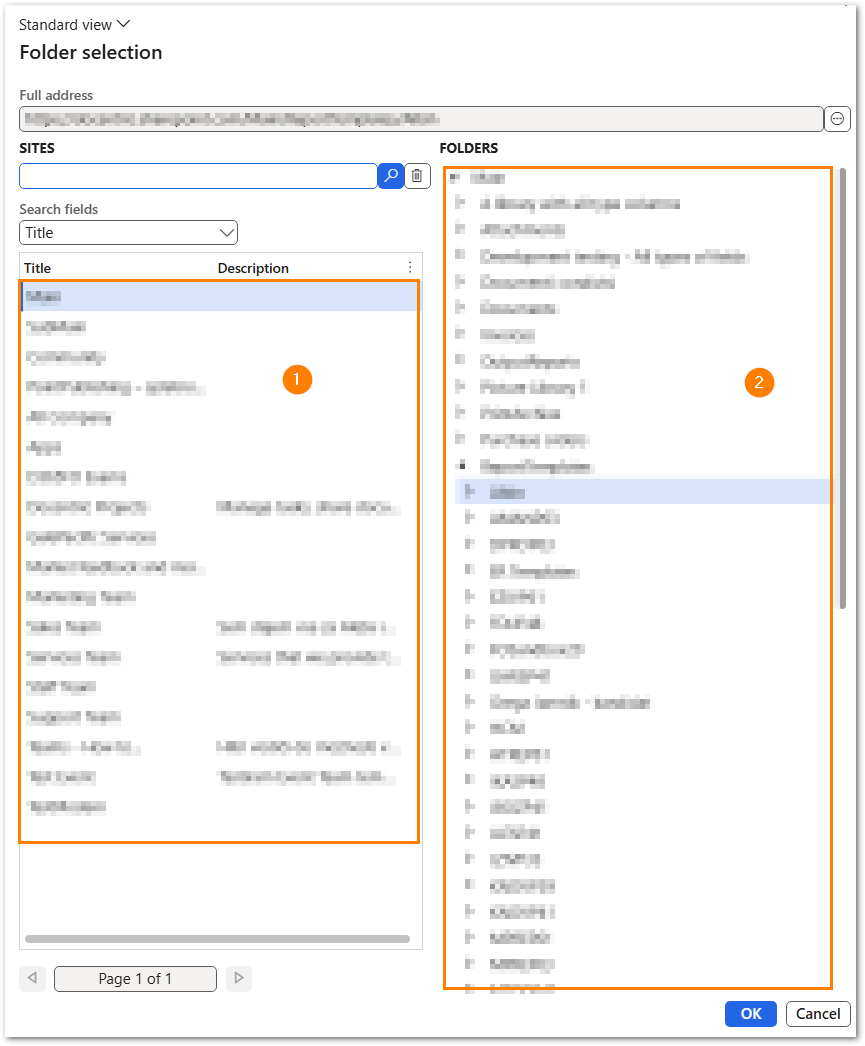Select the highlighted first row in Sites list
The width and height of the screenshot is (865, 1046).
coord(200,297)
